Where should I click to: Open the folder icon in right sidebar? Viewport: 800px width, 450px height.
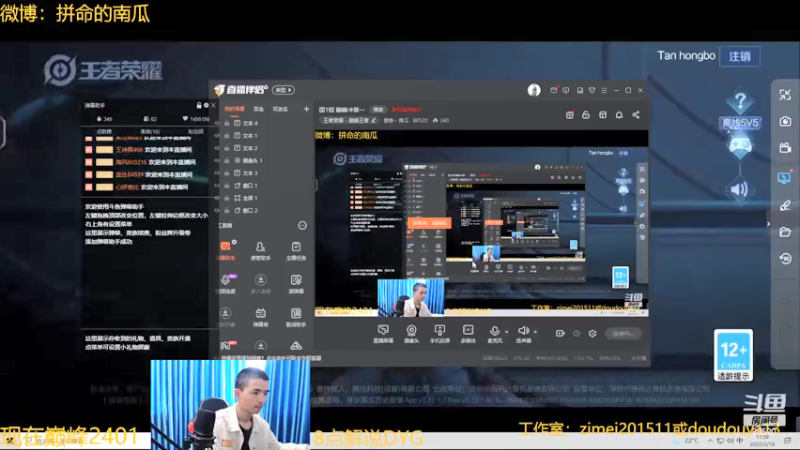tap(785, 232)
